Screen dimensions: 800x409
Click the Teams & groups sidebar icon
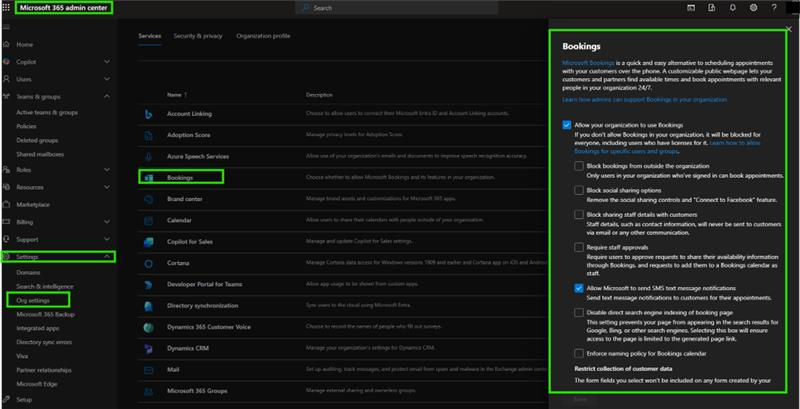tap(6, 96)
